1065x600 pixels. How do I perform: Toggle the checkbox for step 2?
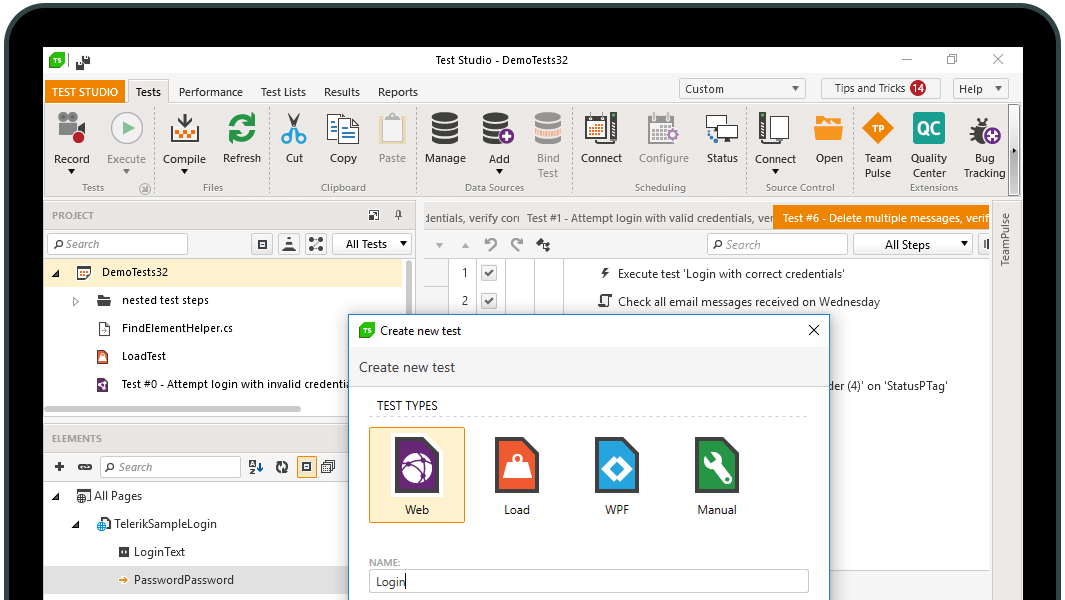(489, 300)
